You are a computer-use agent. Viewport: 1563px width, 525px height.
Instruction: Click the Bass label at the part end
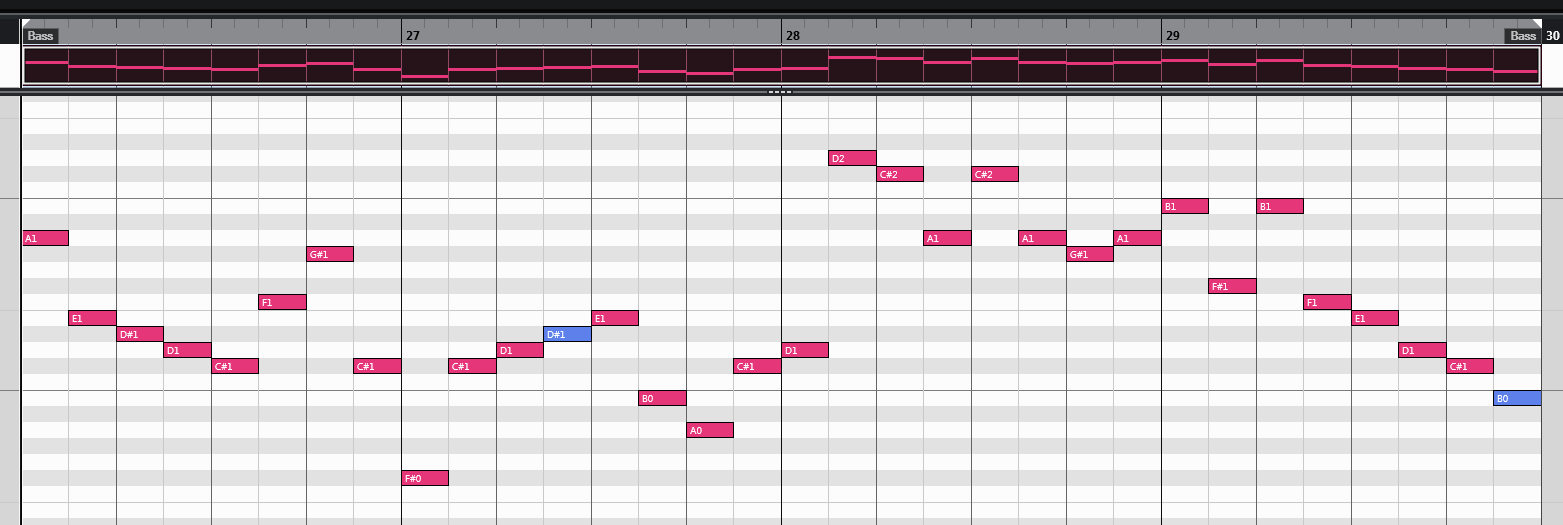coord(1523,36)
